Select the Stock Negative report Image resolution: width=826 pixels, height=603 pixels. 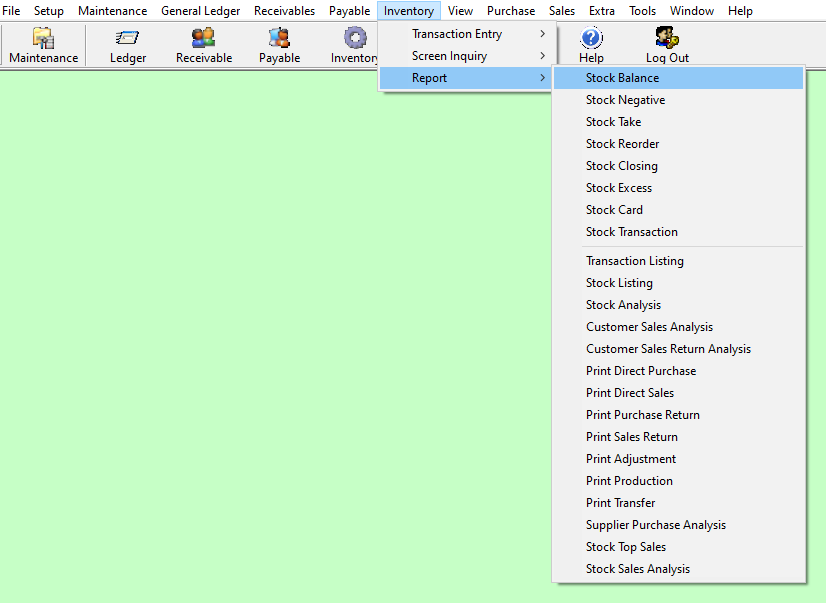pos(678,100)
